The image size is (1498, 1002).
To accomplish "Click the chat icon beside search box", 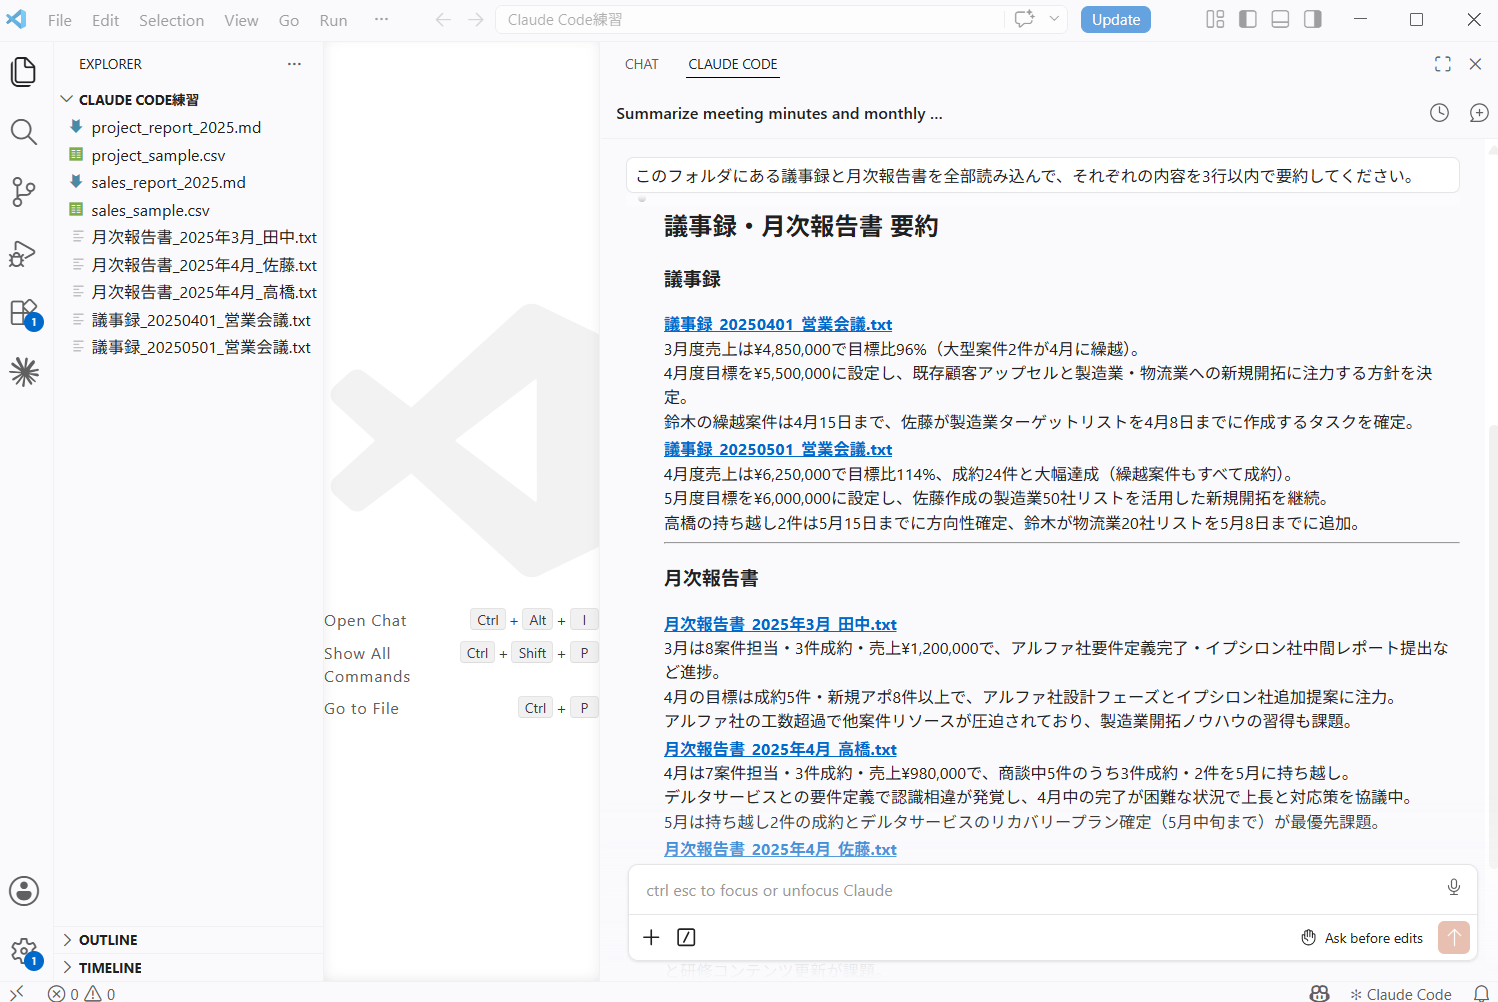I will [1024, 19].
